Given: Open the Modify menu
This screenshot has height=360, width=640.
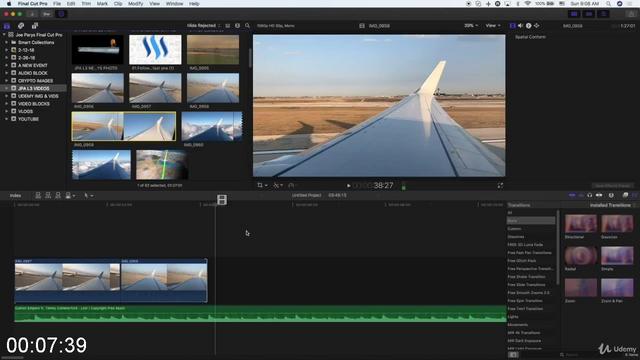Looking at the screenshot, I should coord(136,4).
